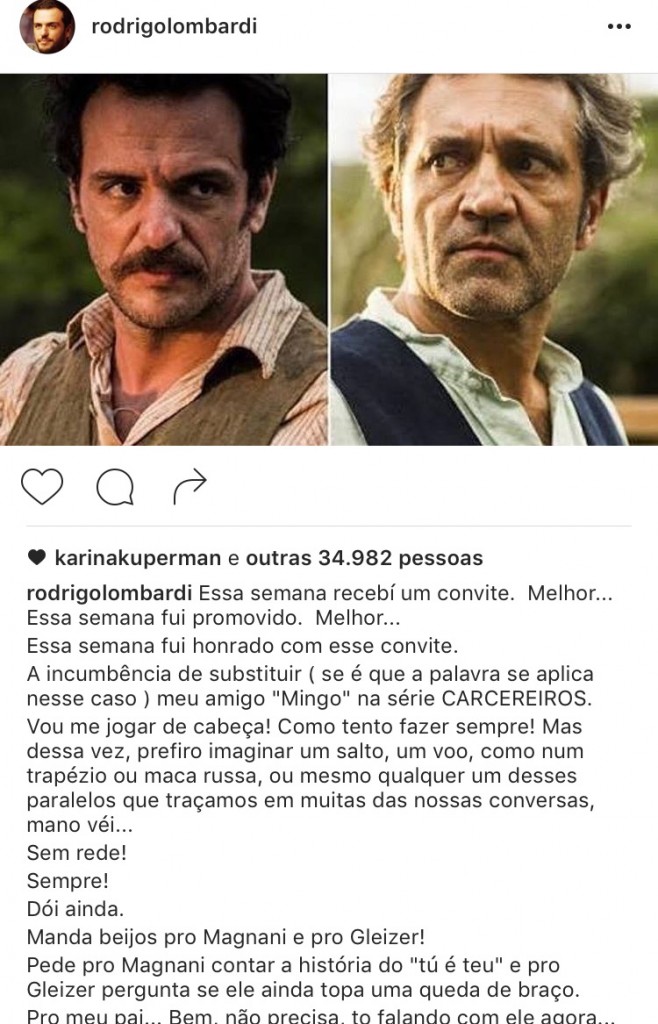Like the post with the heart icon
The height and width of the screenshot is (1024, 658).
pyautogui.click(x=42, y=487)
